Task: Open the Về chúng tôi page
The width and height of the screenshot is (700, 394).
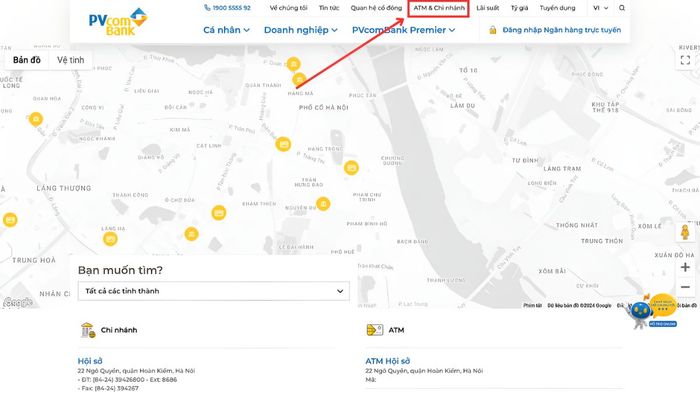Action: [288, 8]
